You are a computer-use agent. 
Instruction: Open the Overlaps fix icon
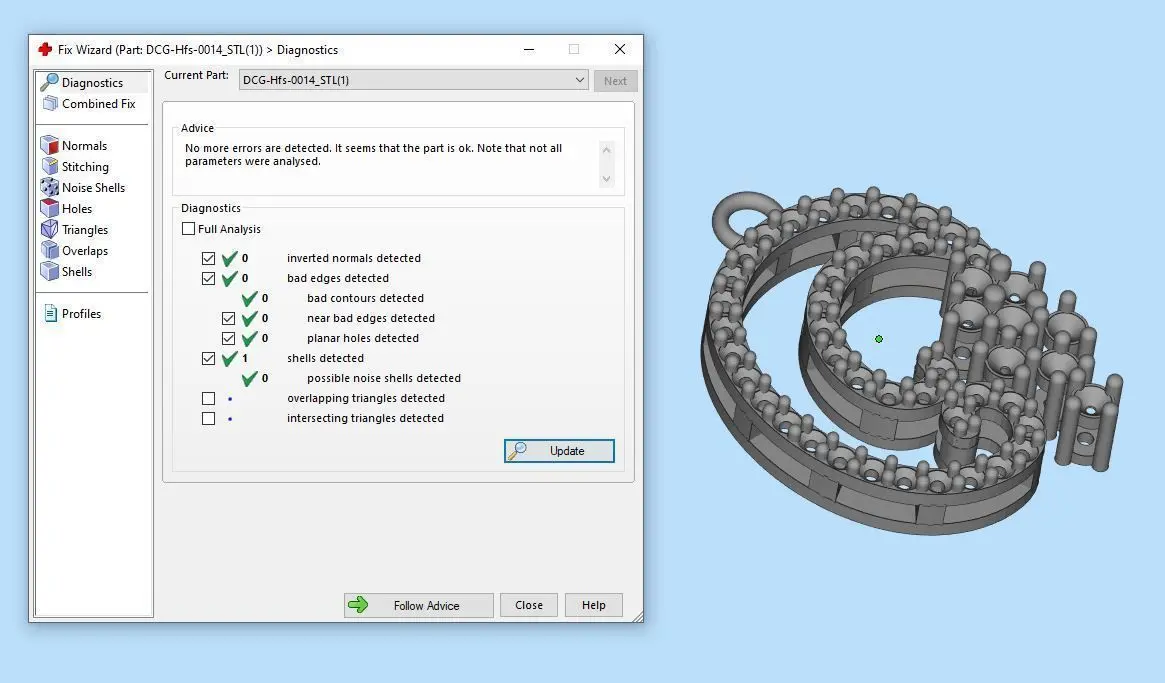click(x=49, y=250)
